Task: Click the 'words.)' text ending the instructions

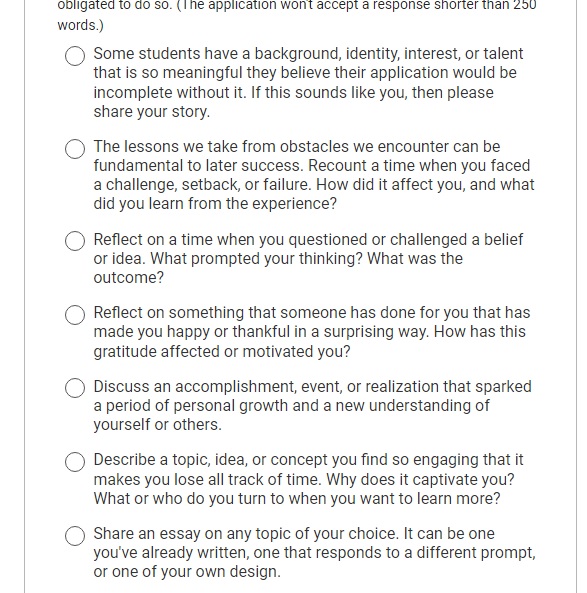Action: tap(81, 25)
